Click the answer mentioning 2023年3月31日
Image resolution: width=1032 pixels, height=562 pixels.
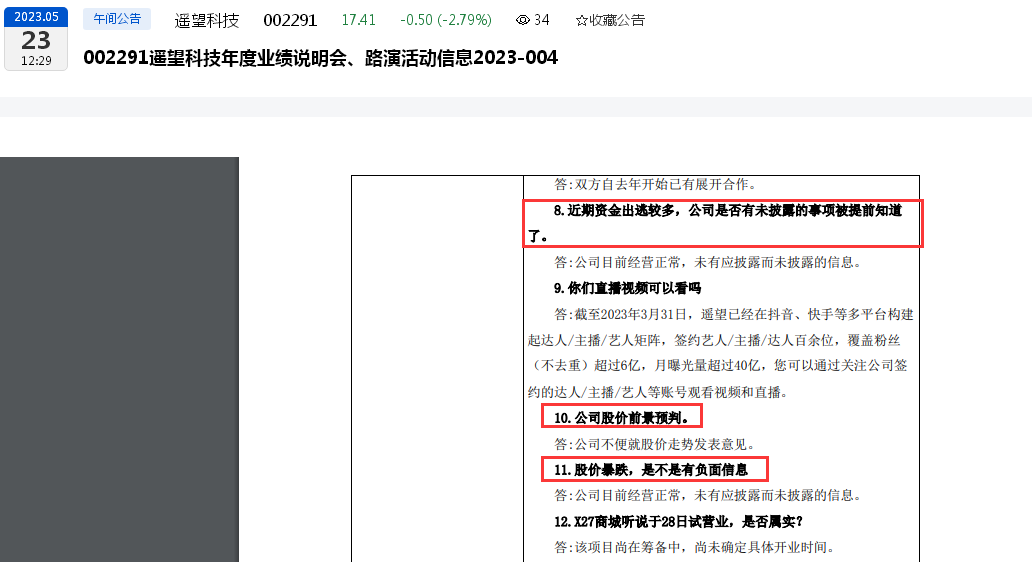(x=720, y=353)
